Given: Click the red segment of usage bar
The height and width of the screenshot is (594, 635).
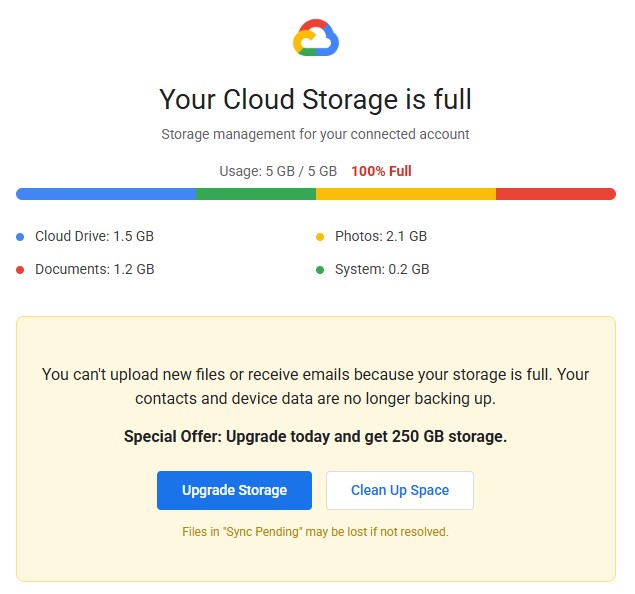Looking at the screenshot, I should coord(555,194).
